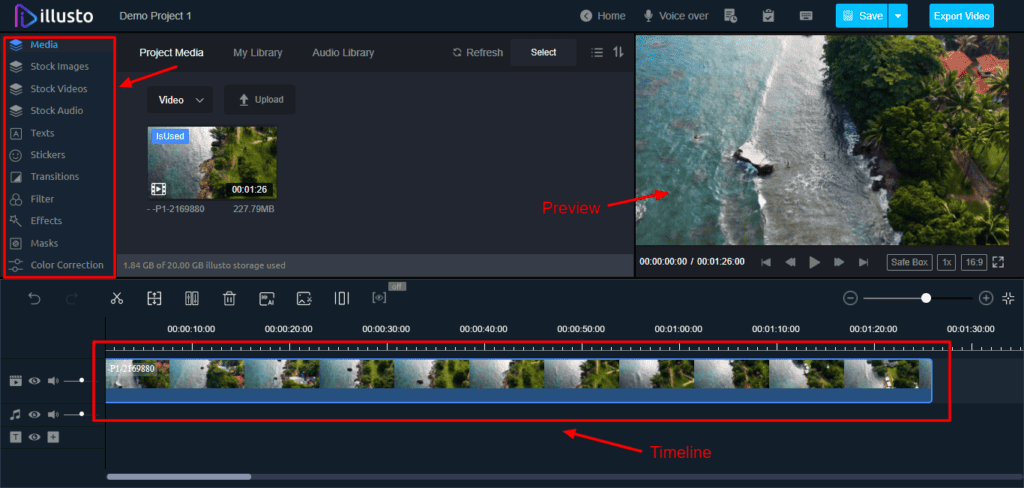Start a Voice over recording

coord(676,16)
